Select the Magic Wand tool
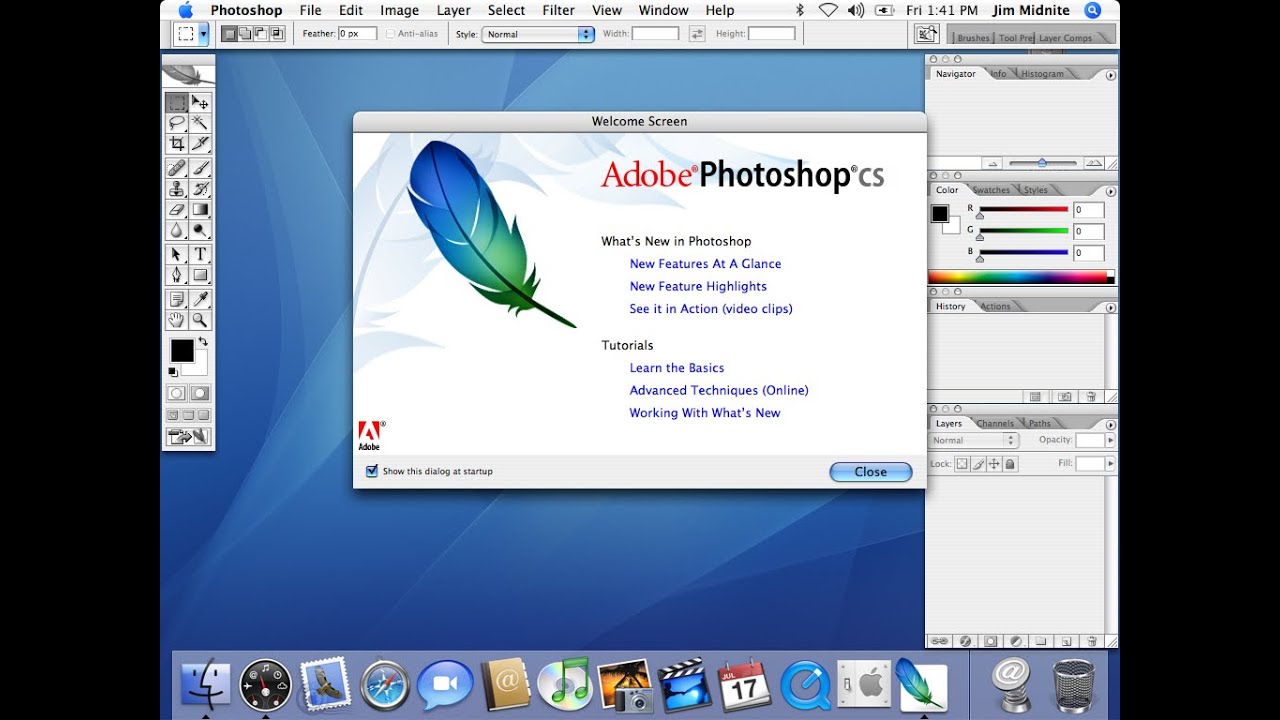Screen dimensions: 1280x720 pos(200,123)
